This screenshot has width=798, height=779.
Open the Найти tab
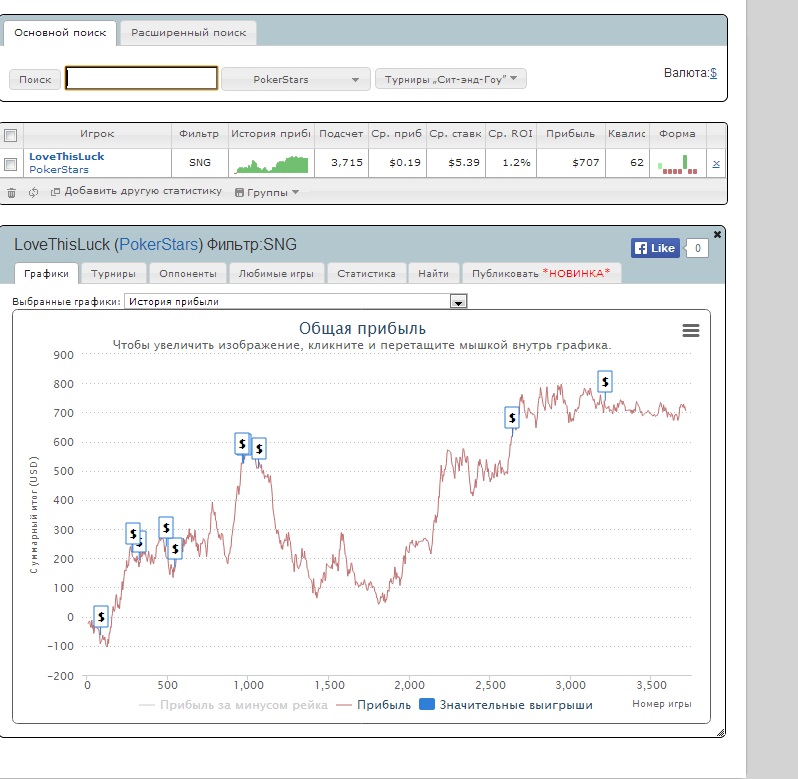click(434, 273)
